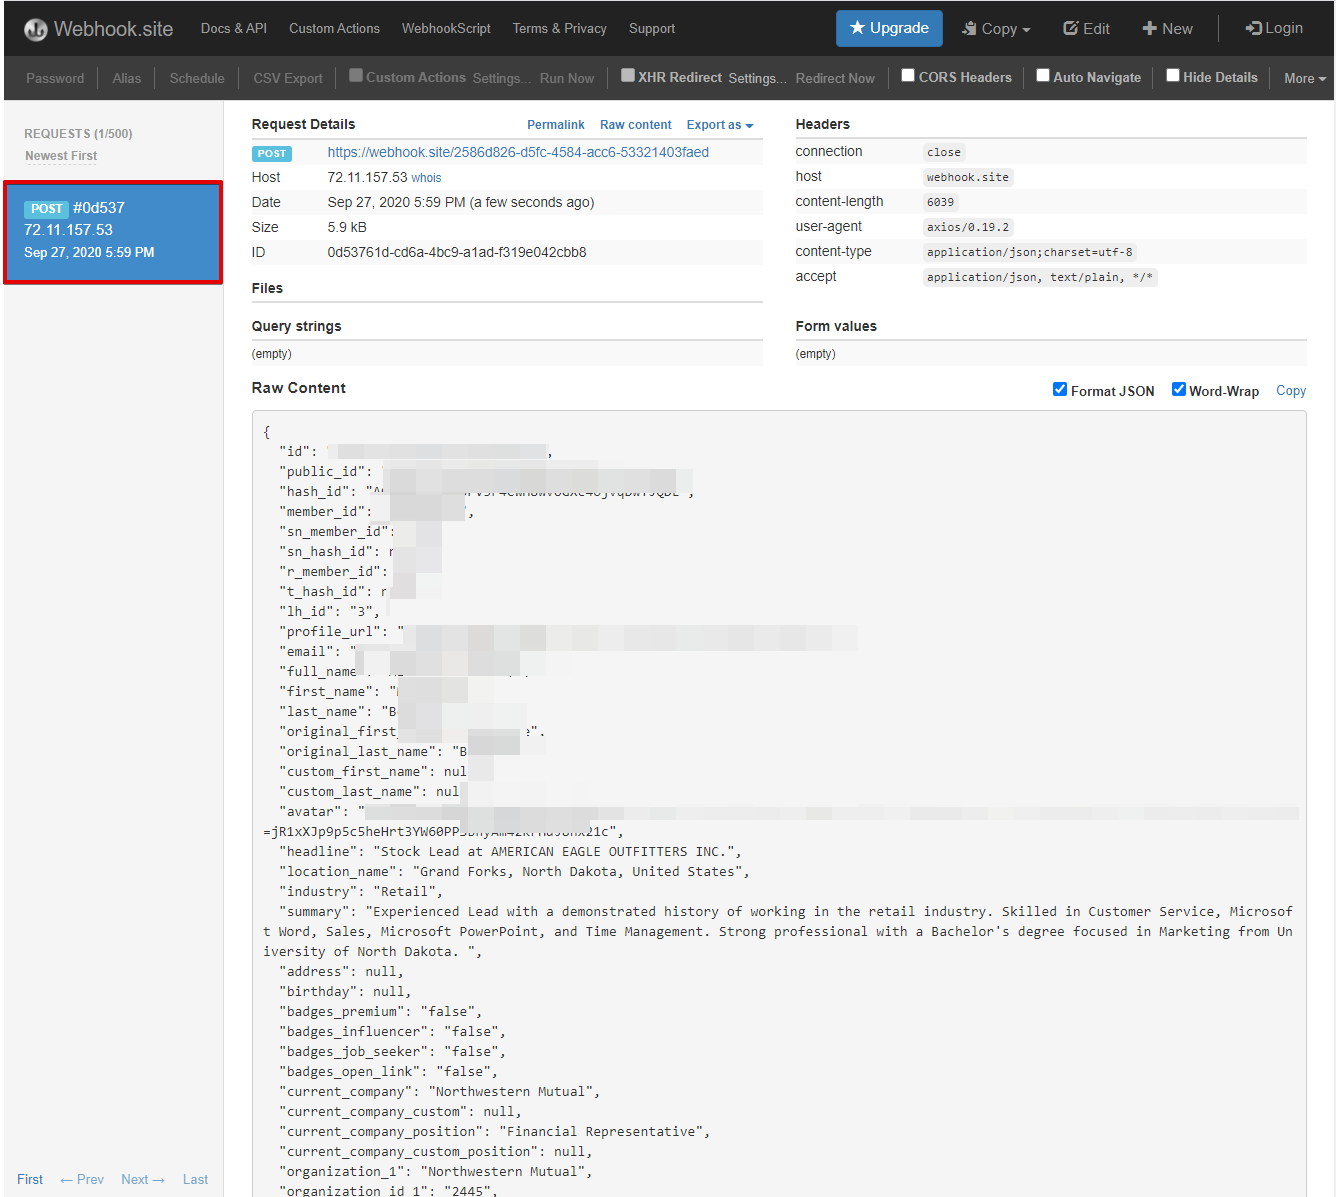
Task: Click the Raw content link
Action: pos(635,124)
